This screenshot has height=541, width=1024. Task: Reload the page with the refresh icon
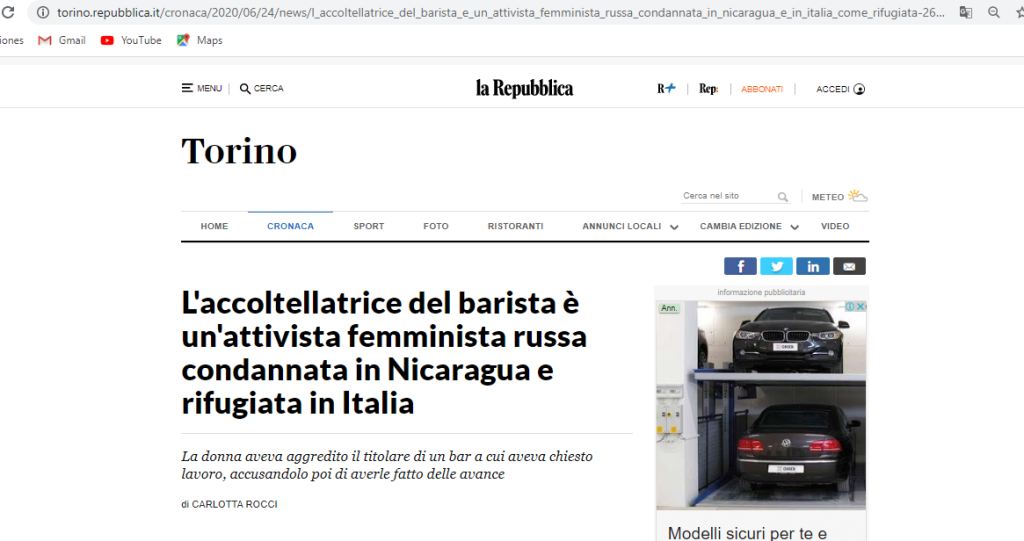coord(7,12)
